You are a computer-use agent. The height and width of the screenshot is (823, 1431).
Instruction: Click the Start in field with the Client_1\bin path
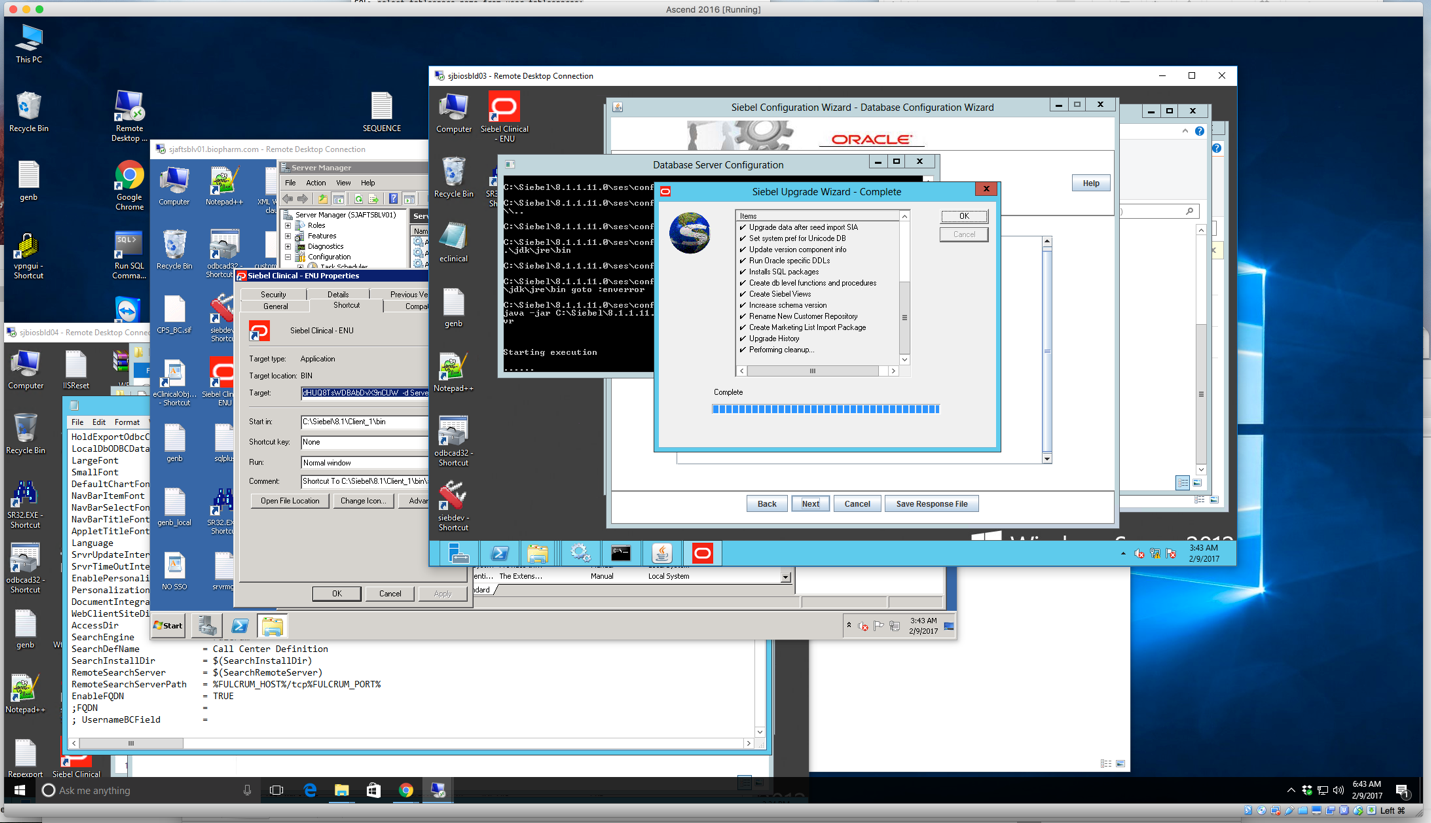(x=364, y=422)
